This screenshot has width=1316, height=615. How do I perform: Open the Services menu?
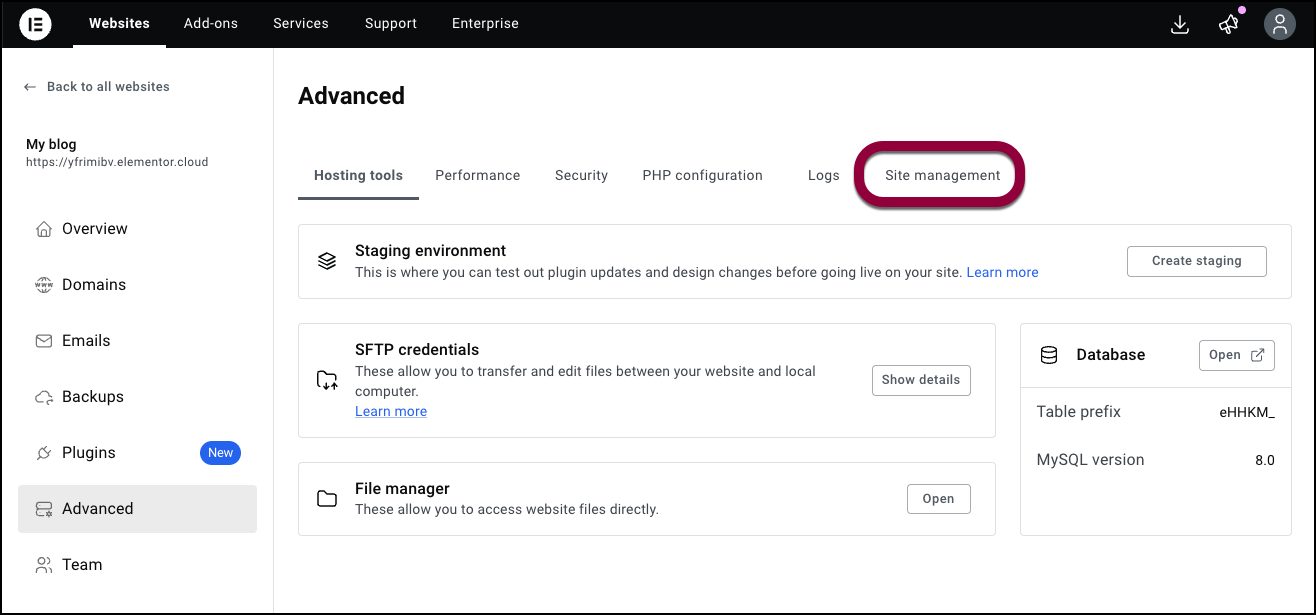(x=301, y=23)
